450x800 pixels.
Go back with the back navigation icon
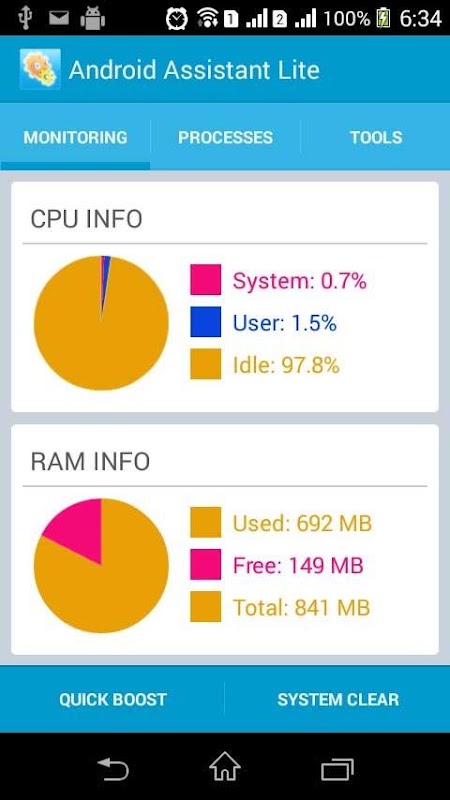coord(113,769)
